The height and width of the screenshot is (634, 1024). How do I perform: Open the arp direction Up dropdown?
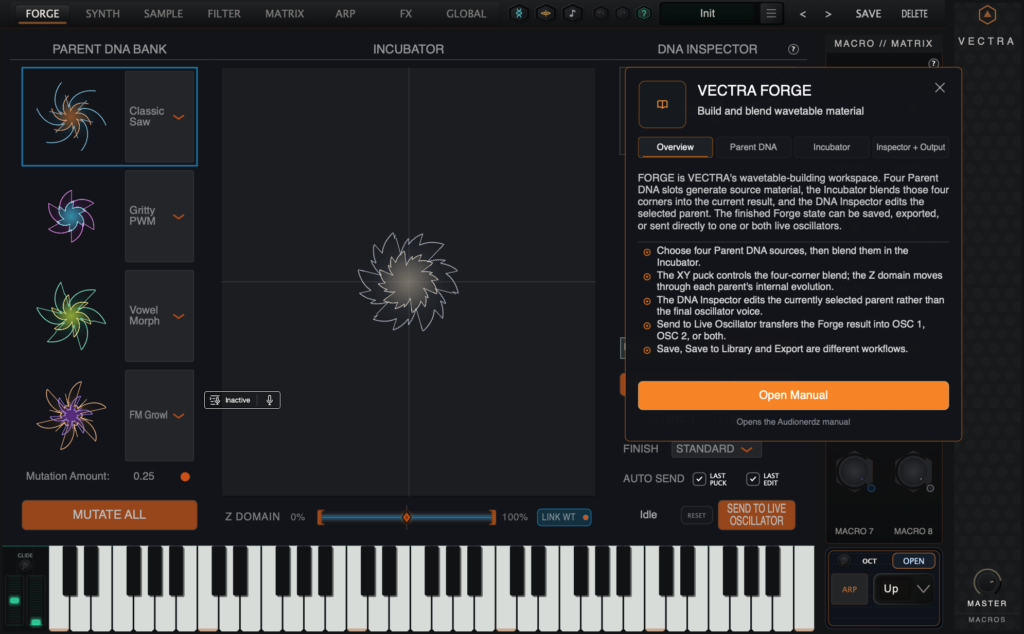tap(904, 589)
